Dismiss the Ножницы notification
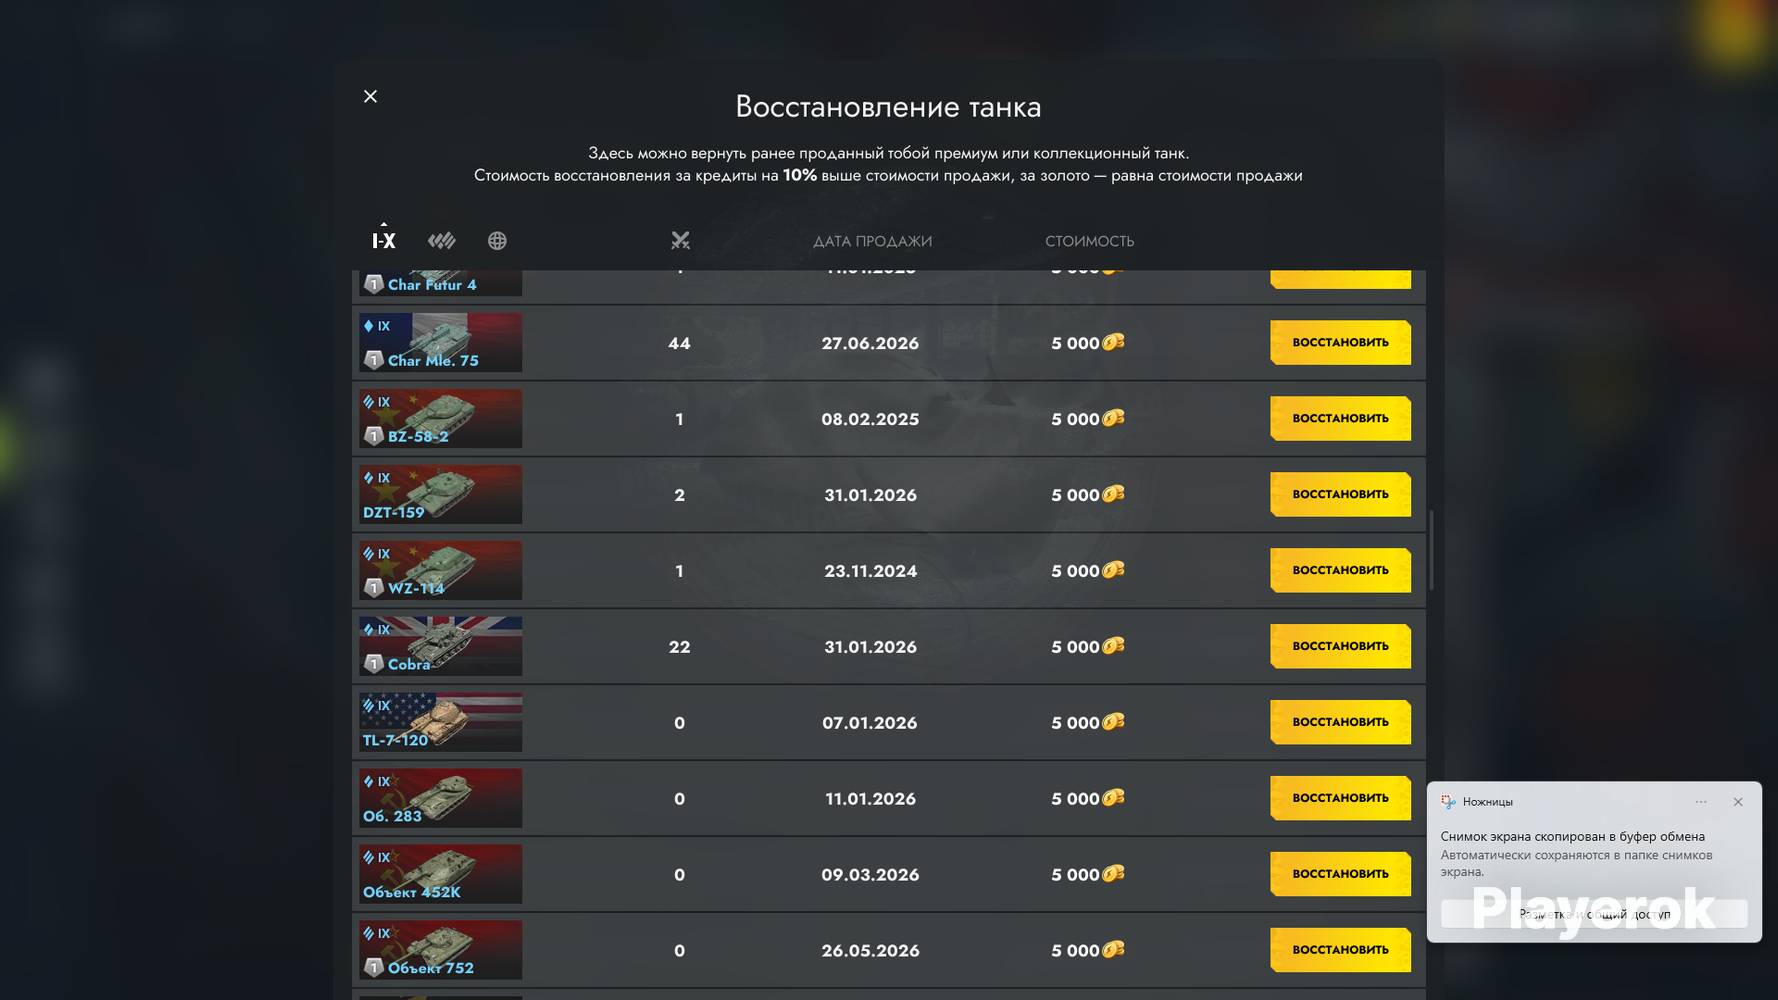 point(1738,802)
